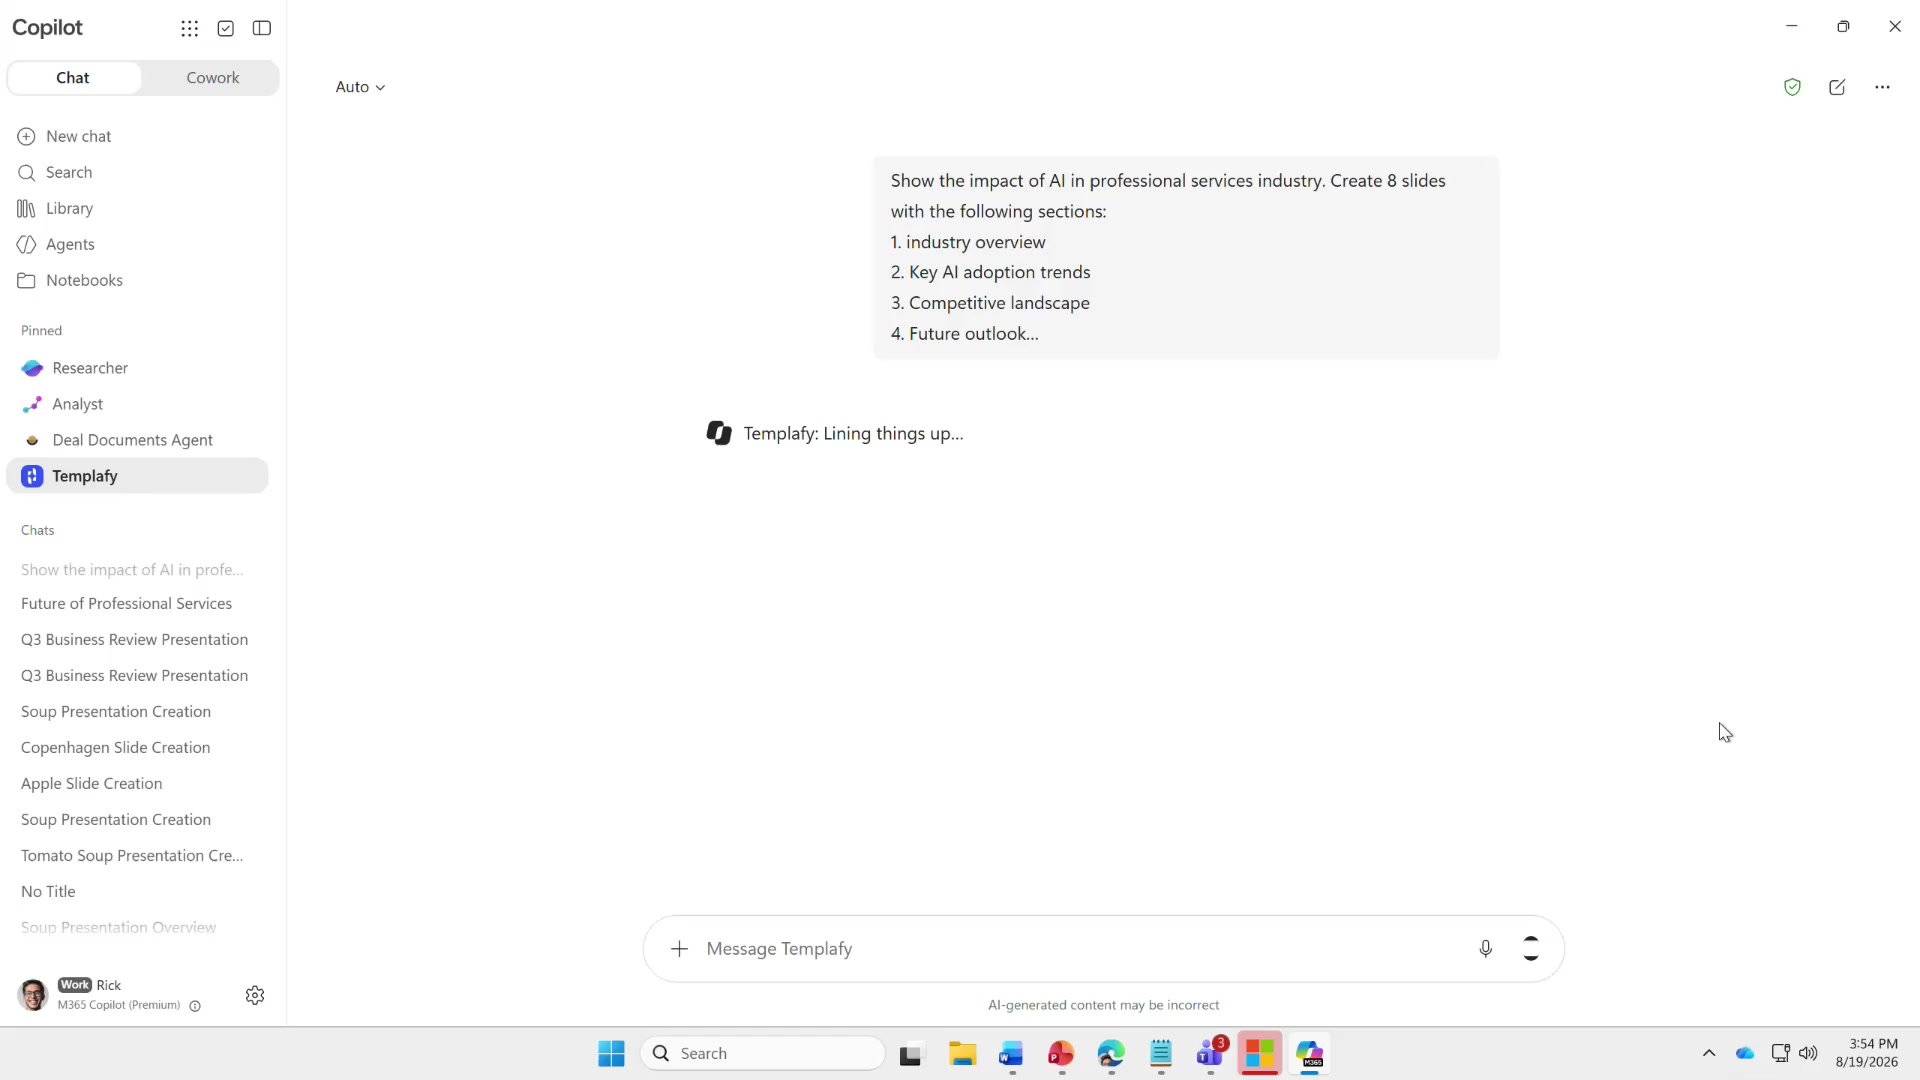Click the tasks checklist icon in header

pos(226,28)
